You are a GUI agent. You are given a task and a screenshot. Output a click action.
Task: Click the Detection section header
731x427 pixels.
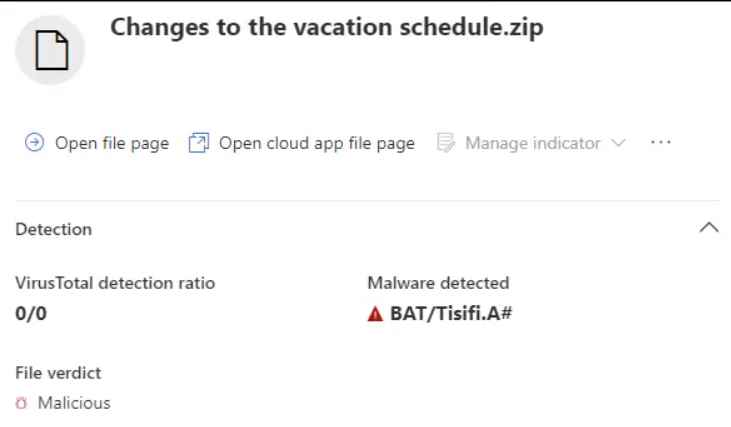(x=54, y=229)
